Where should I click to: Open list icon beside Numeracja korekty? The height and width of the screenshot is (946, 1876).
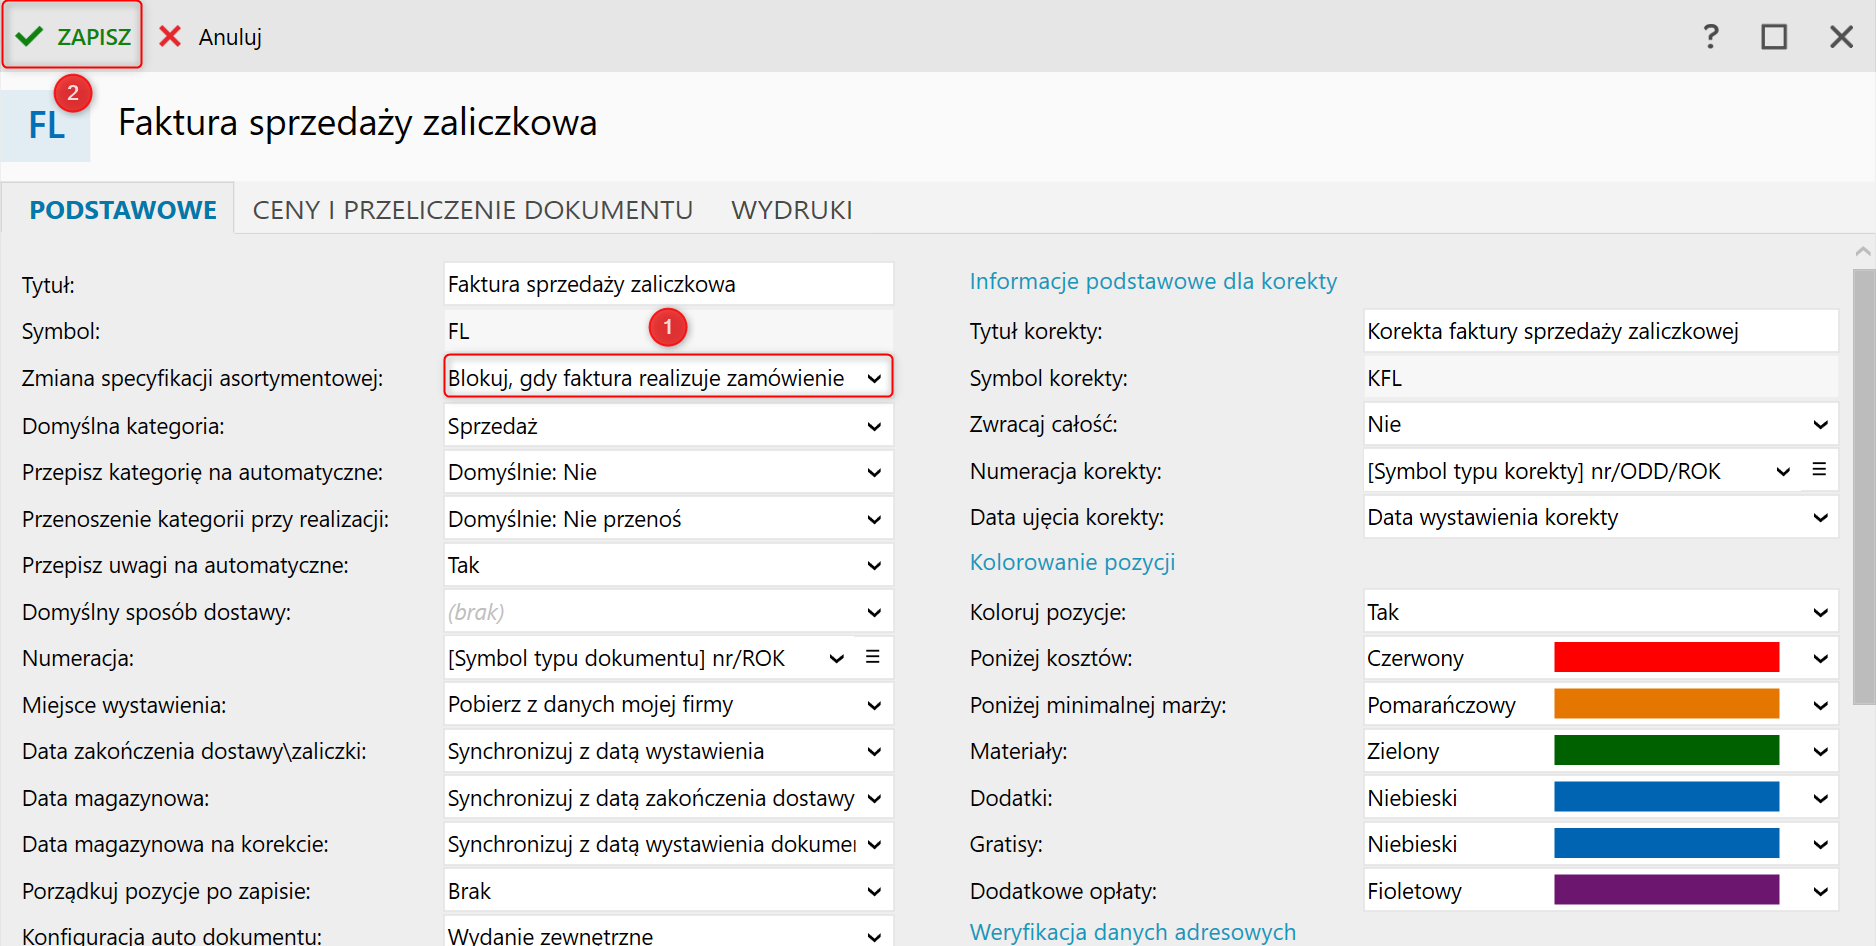point(1819,470)
